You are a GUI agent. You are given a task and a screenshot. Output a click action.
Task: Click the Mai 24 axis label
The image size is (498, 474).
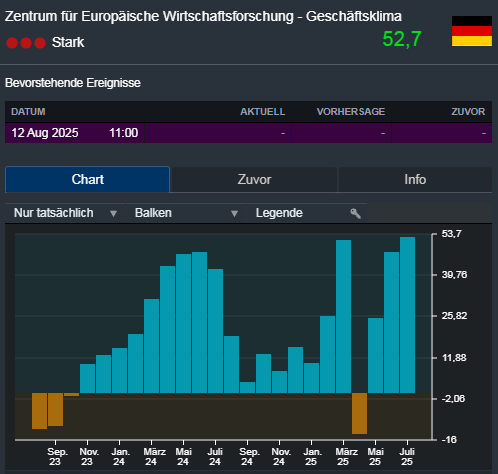tap(183, 457)
